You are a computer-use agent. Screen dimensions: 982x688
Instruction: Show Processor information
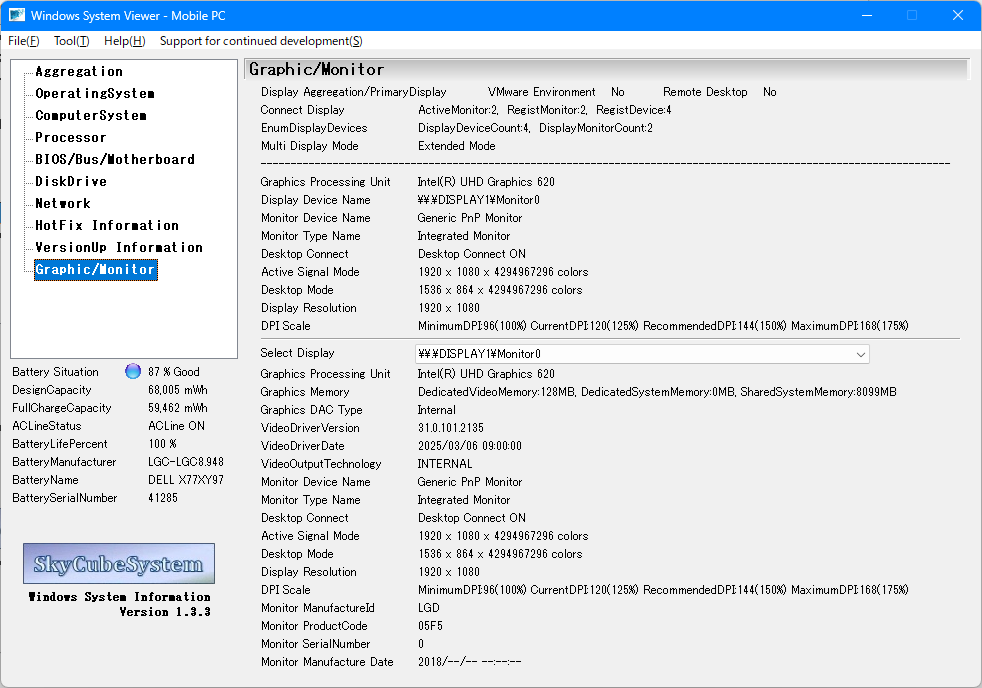71,138
